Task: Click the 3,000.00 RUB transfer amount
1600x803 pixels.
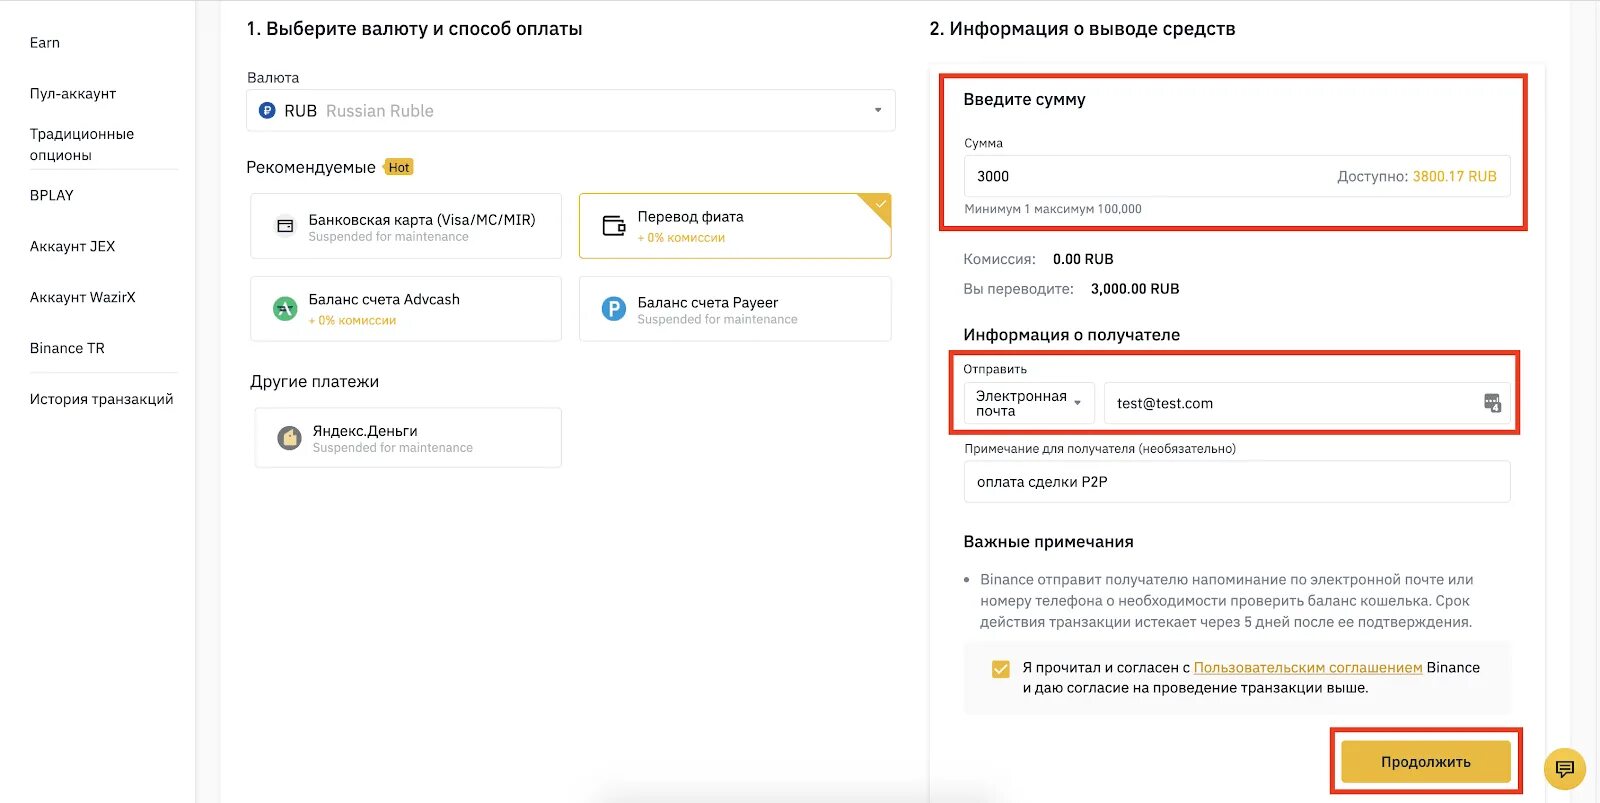Action: pos(1135,289)
